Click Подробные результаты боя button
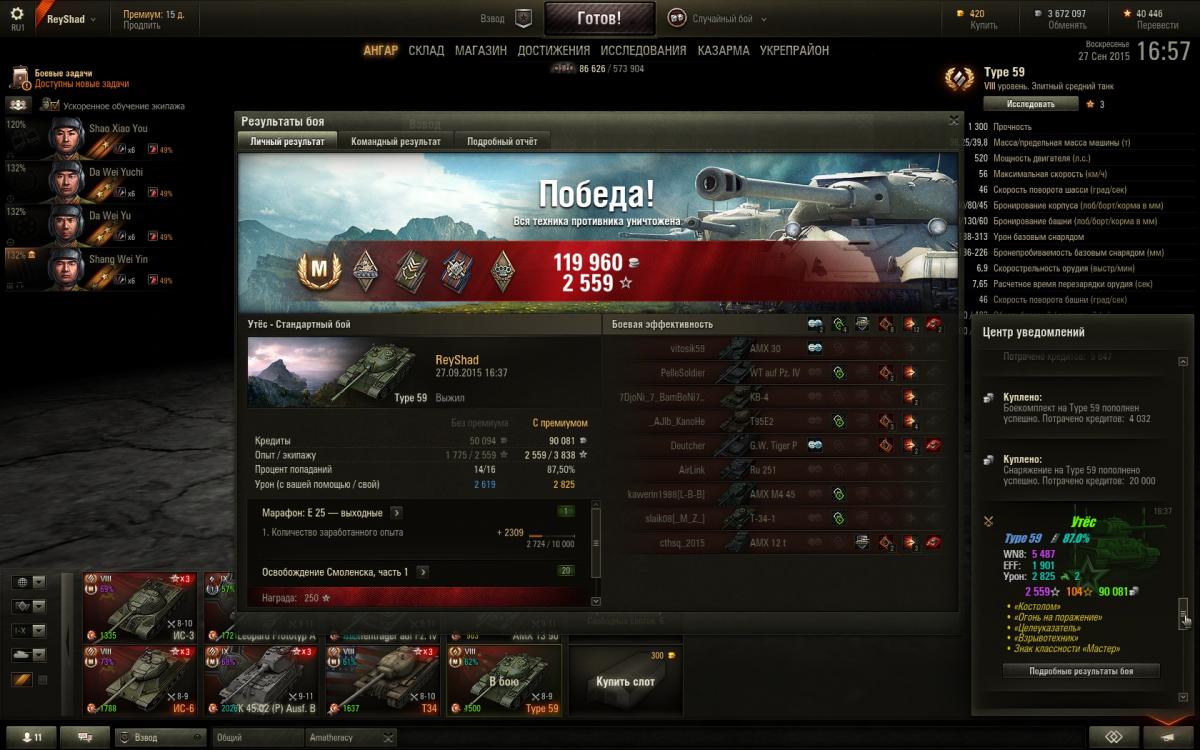1200x750 pixels. pos(1081,671)
